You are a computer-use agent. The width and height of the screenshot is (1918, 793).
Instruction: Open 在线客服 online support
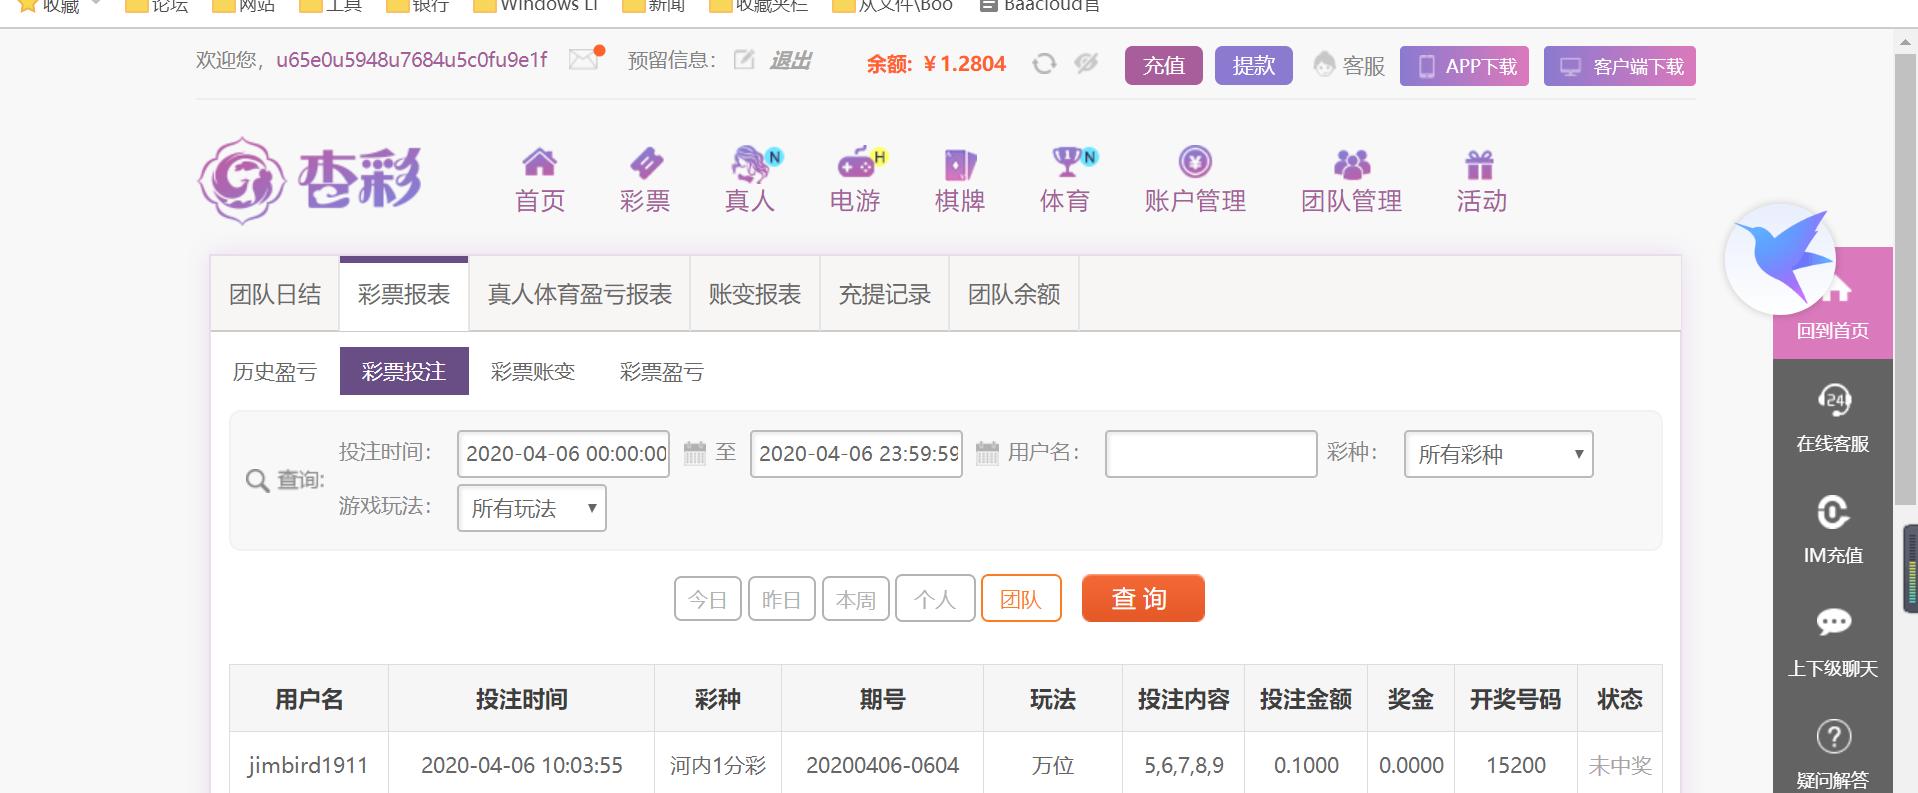1833,418
